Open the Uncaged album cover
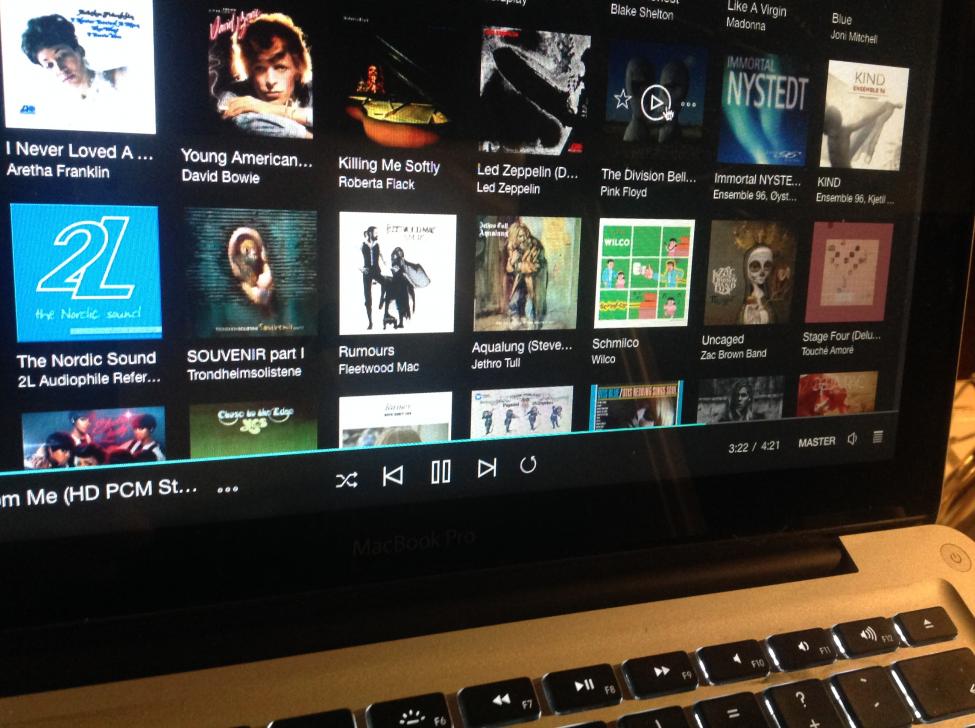Viewport: 975px width, 728px height. pyautogui.click(x=749, y=272)
